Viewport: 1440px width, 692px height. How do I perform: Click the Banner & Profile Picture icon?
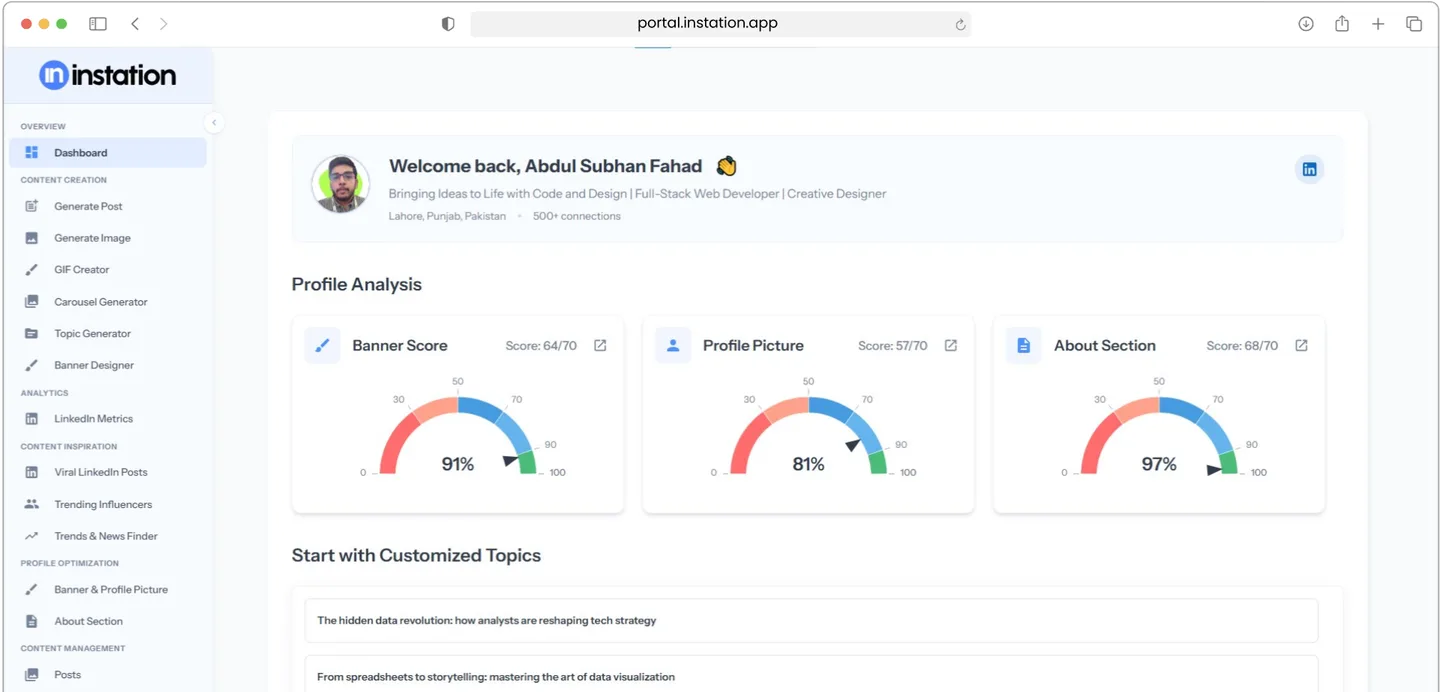pyautogui.click(x=32, y=590)
